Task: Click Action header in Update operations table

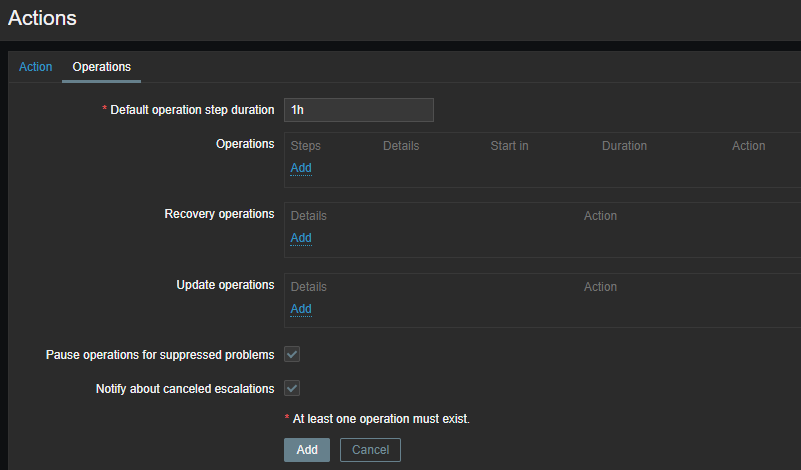Action: click(600, 287)
